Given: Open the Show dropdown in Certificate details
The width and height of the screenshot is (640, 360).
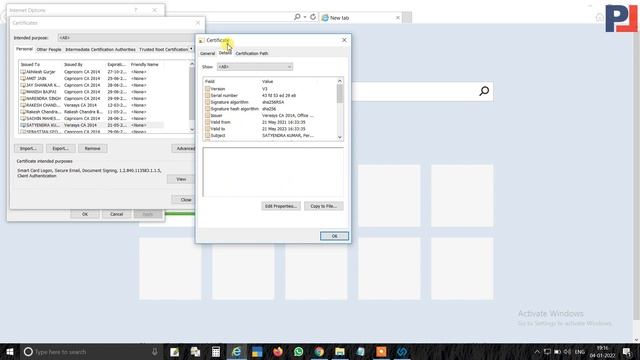Looking at the screenshot, I should [x=255, y=67].
